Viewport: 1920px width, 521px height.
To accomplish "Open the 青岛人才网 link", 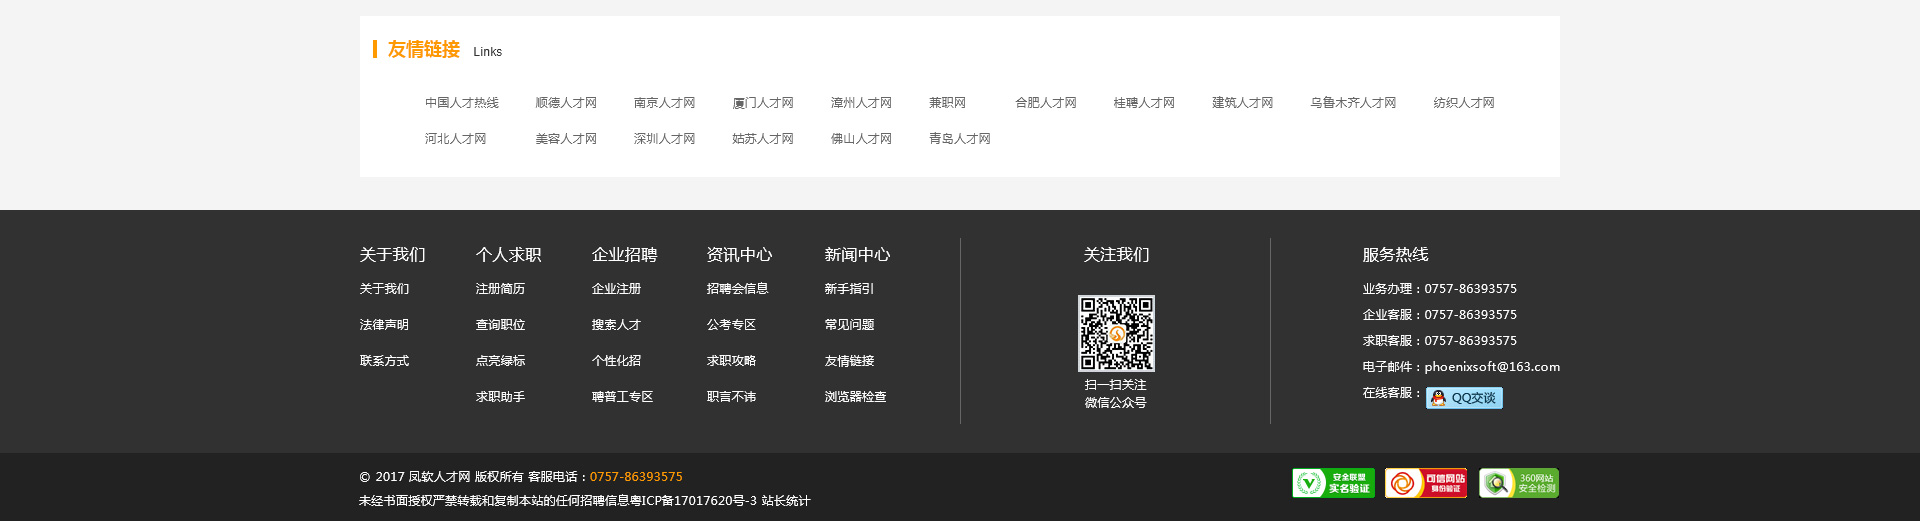I will point(959,139).
